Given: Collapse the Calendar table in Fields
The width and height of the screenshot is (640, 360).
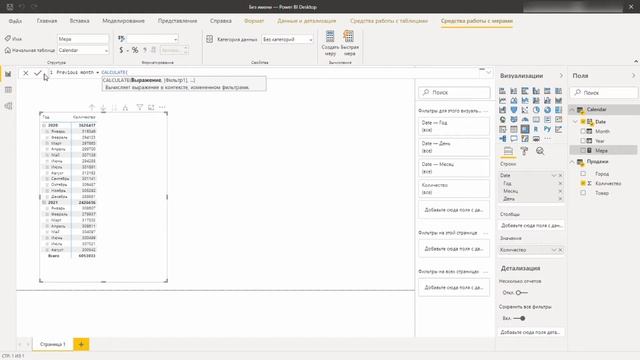Looking at the screenshot, I should coord(572,109).
